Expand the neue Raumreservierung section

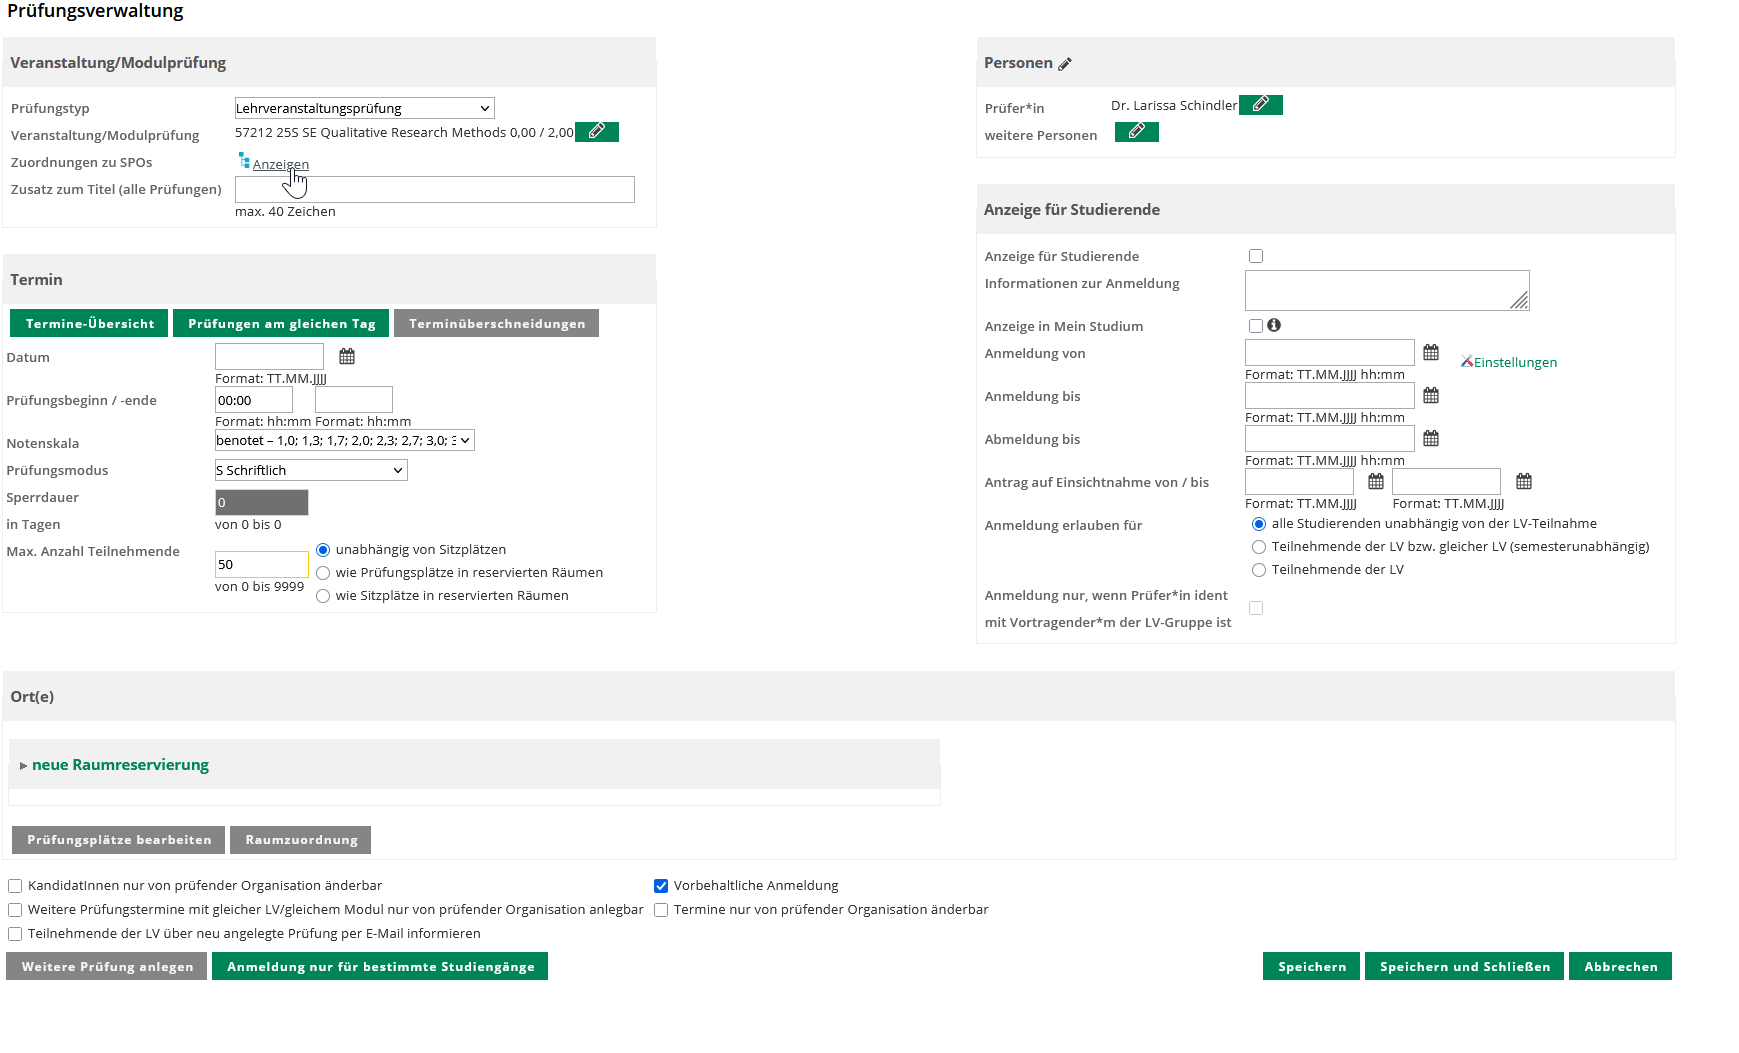pyautogui.click(x=120, y=765)
